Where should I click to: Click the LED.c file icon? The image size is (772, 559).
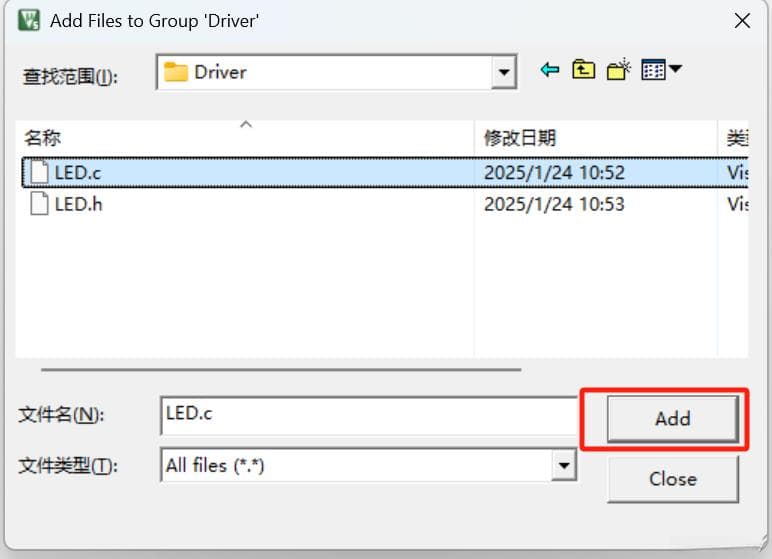[x=39, y=172]
